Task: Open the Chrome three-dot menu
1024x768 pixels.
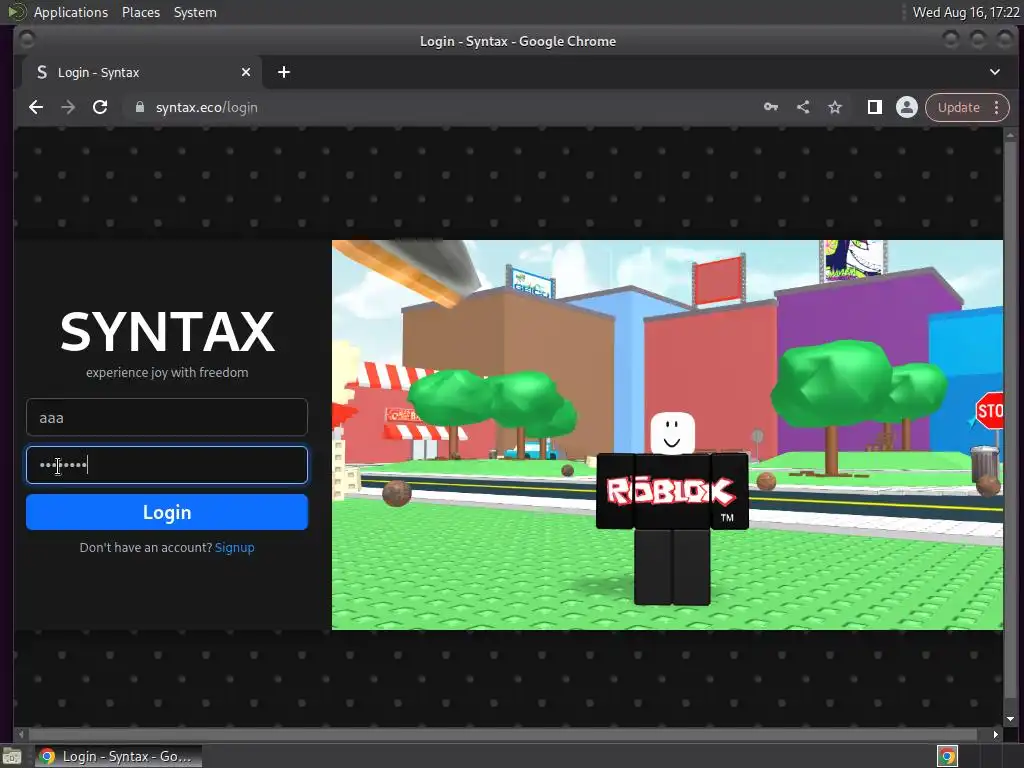Action: coord(997,107)
